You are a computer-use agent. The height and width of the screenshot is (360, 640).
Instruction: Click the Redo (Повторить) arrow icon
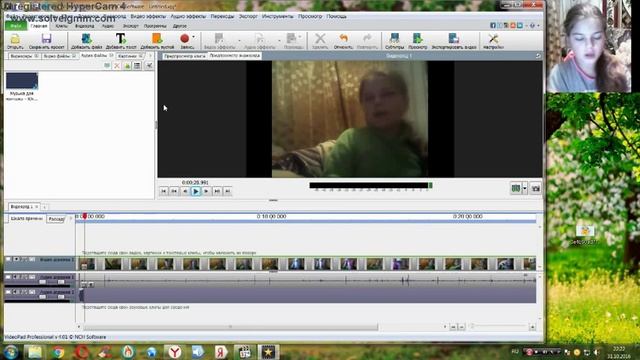coord(367,38)
